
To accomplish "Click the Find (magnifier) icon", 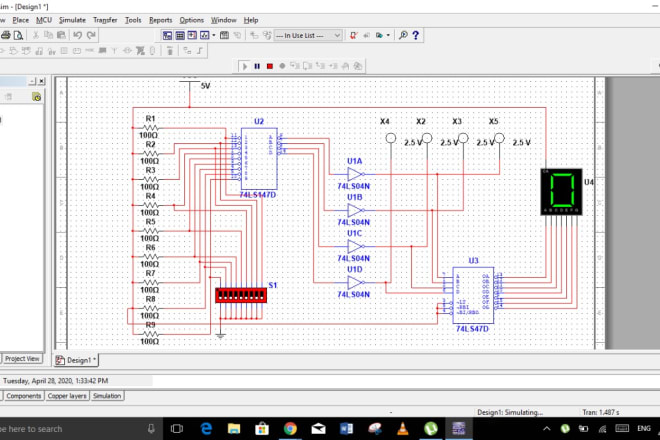I will point(403,35).
